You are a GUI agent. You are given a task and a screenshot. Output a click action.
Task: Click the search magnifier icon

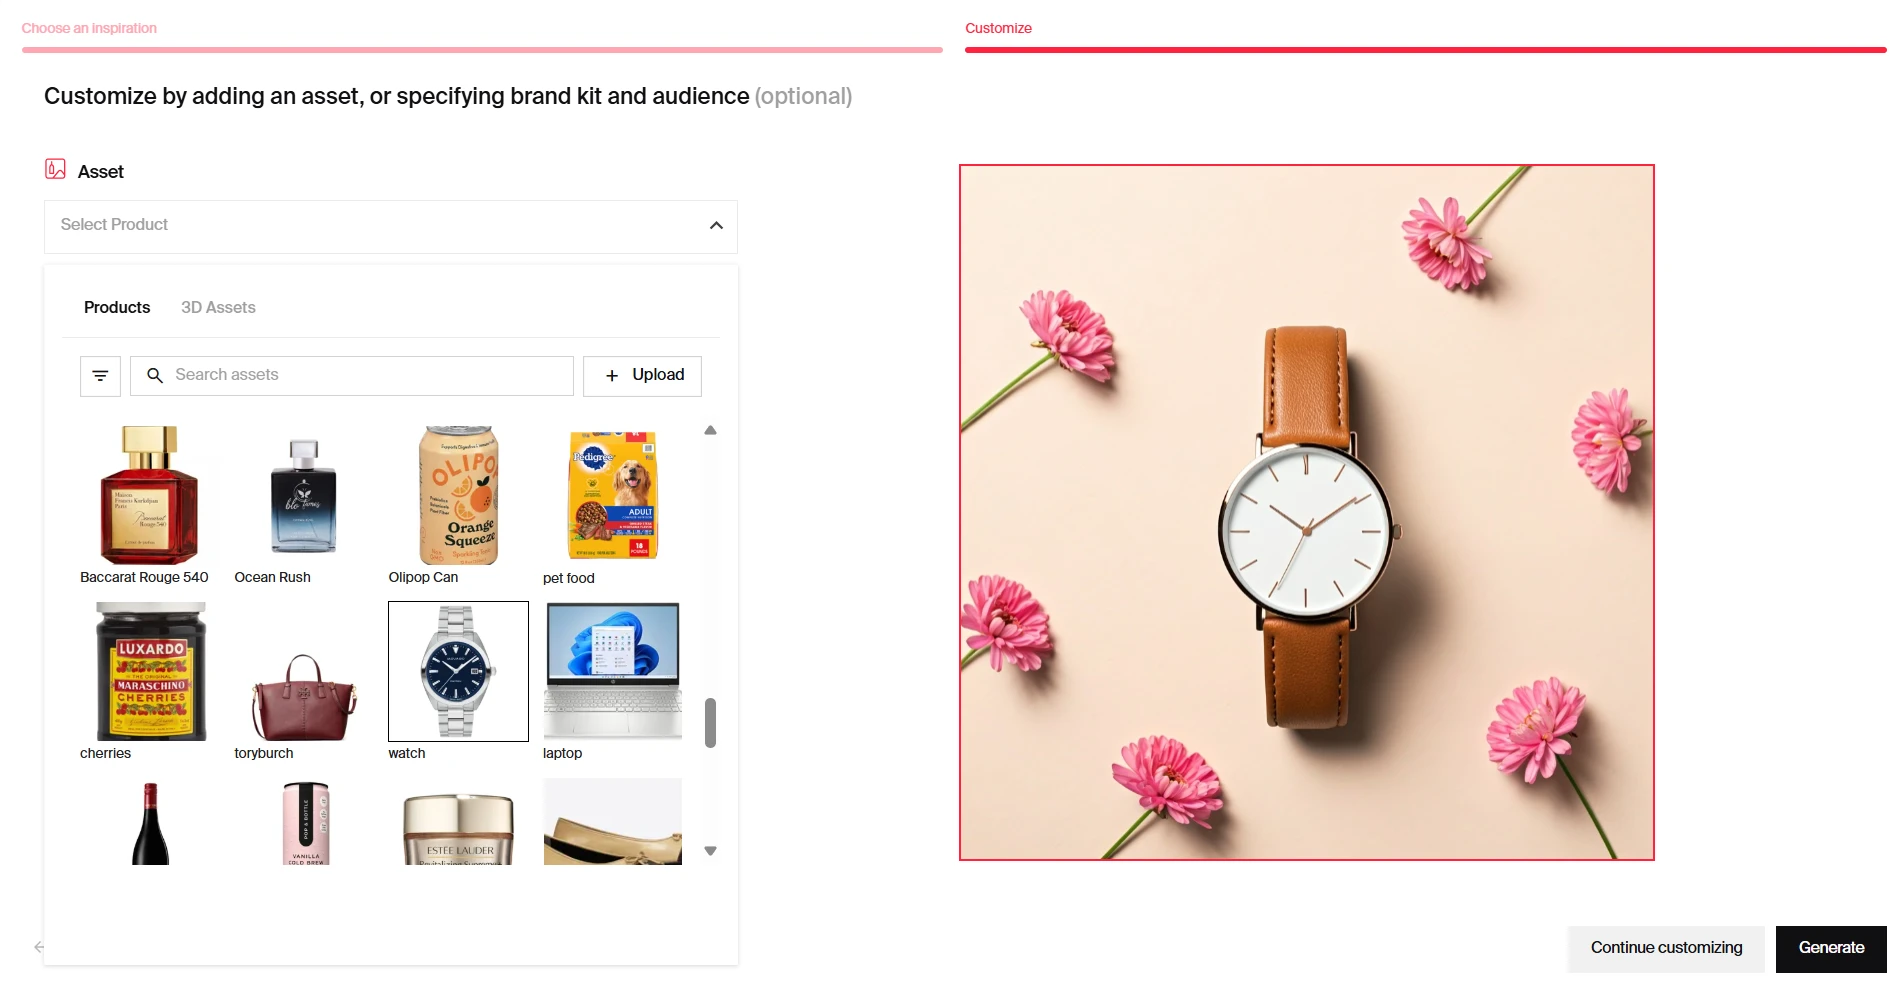[x=155, y=375]
